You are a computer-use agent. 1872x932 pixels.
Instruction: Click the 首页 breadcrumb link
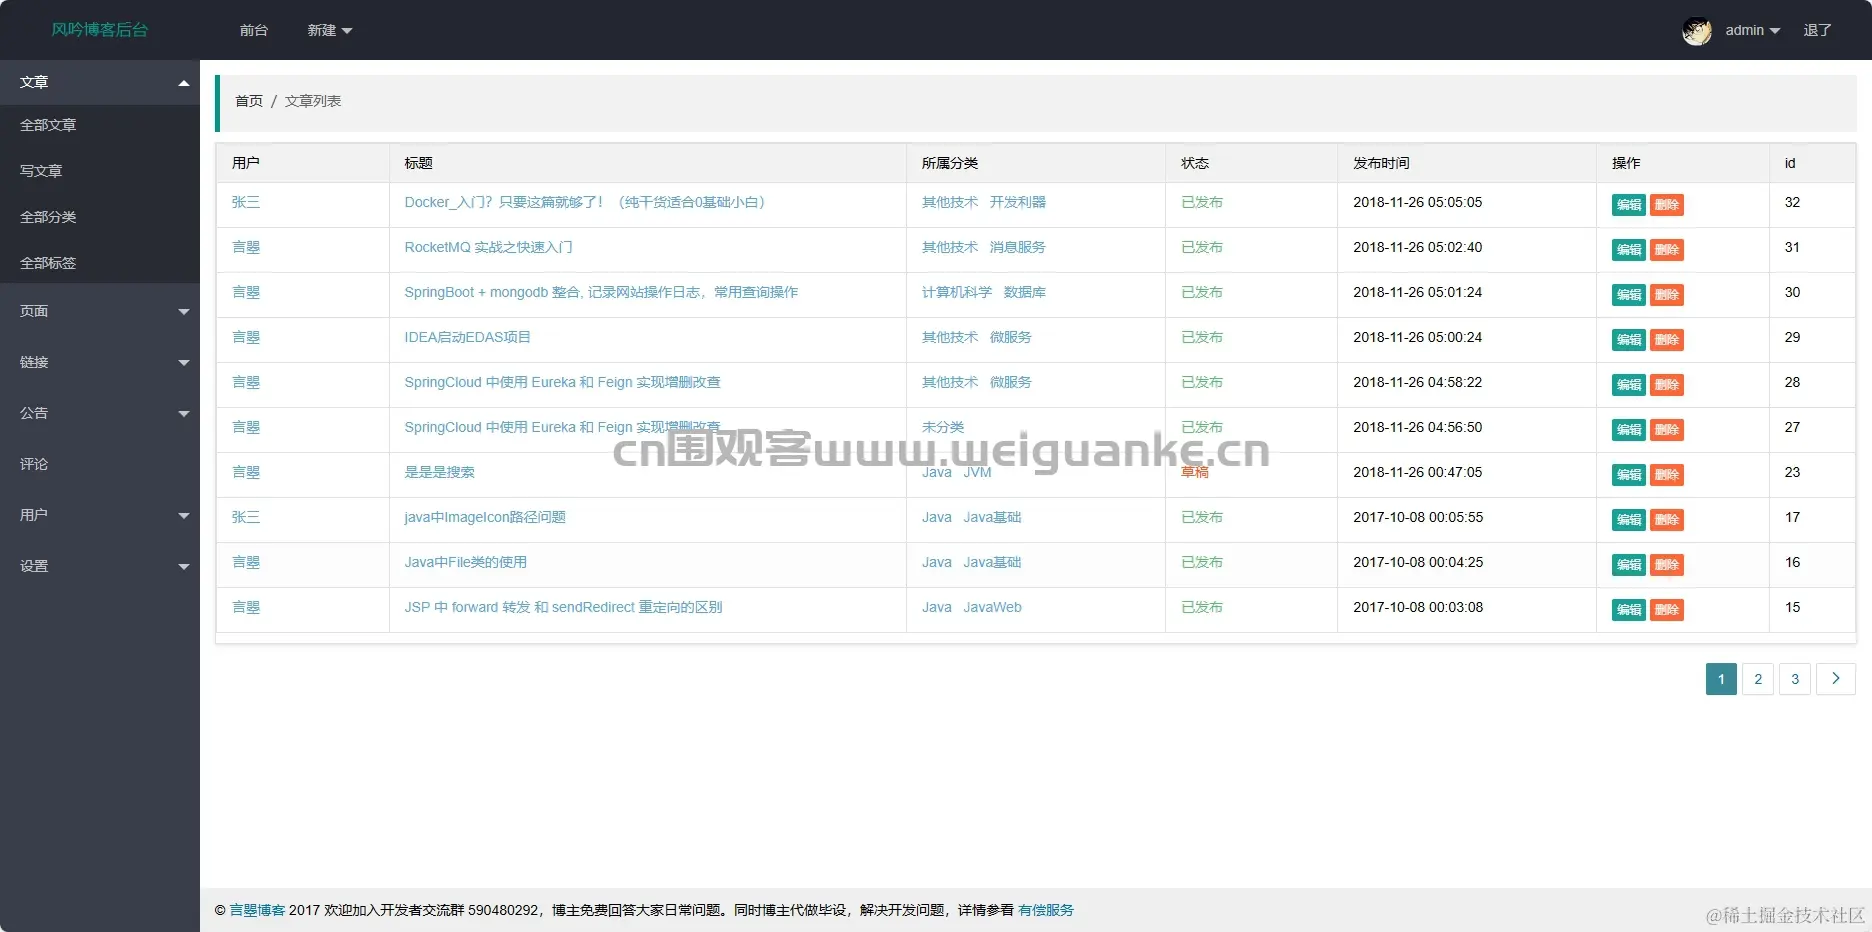coord(249,101)
